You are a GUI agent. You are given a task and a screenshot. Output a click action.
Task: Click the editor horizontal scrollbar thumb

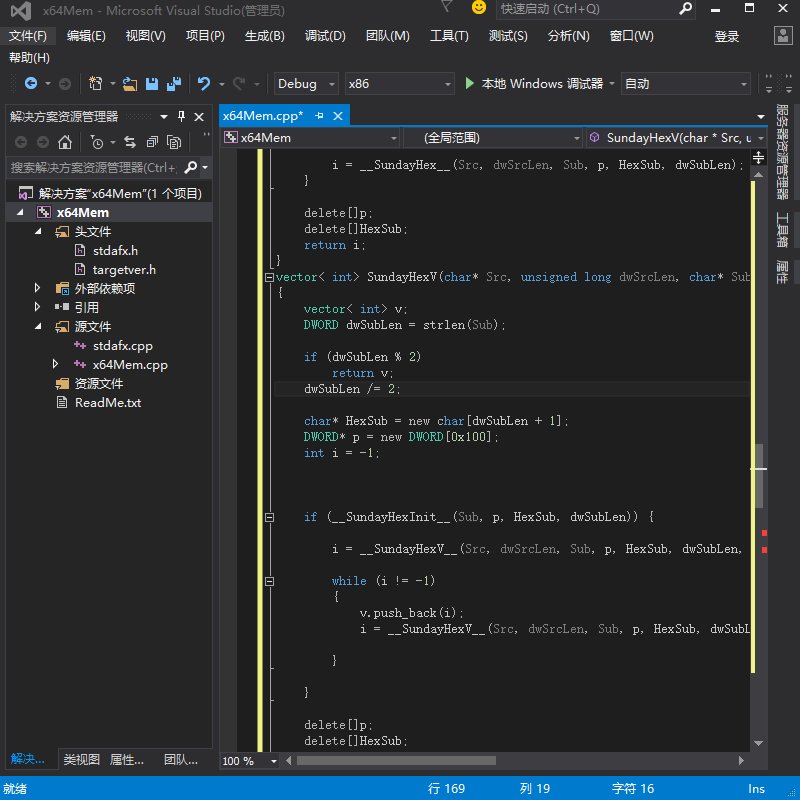(x=396, y=761)
